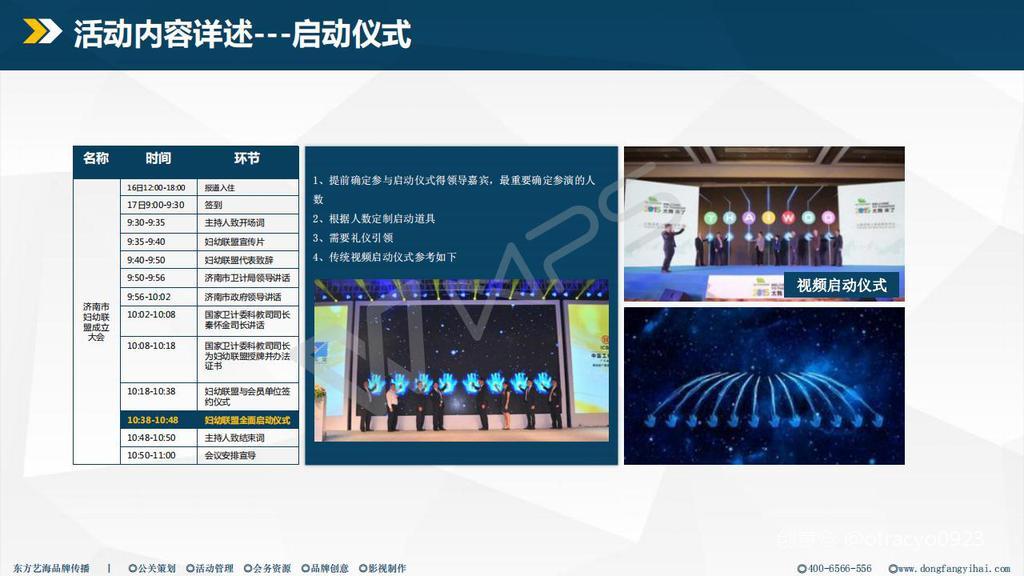Open the photo of guests at colored launch buttons
Image resolution: width=1024 pixels, height=576 pixels.
(764, 223)
